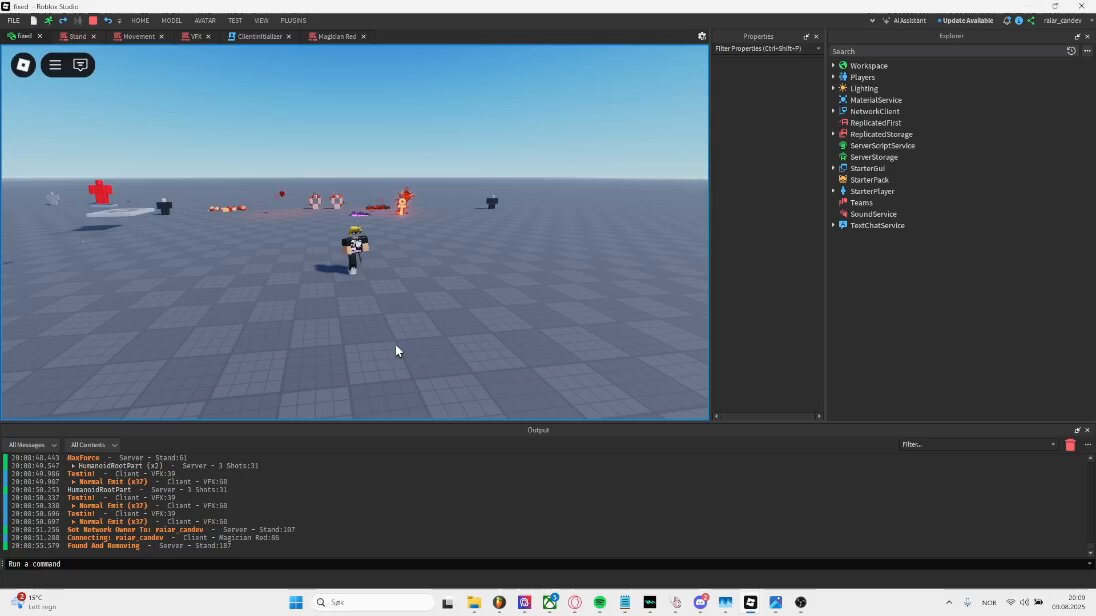Expand the Lighting tree node

tap(833, 88)
